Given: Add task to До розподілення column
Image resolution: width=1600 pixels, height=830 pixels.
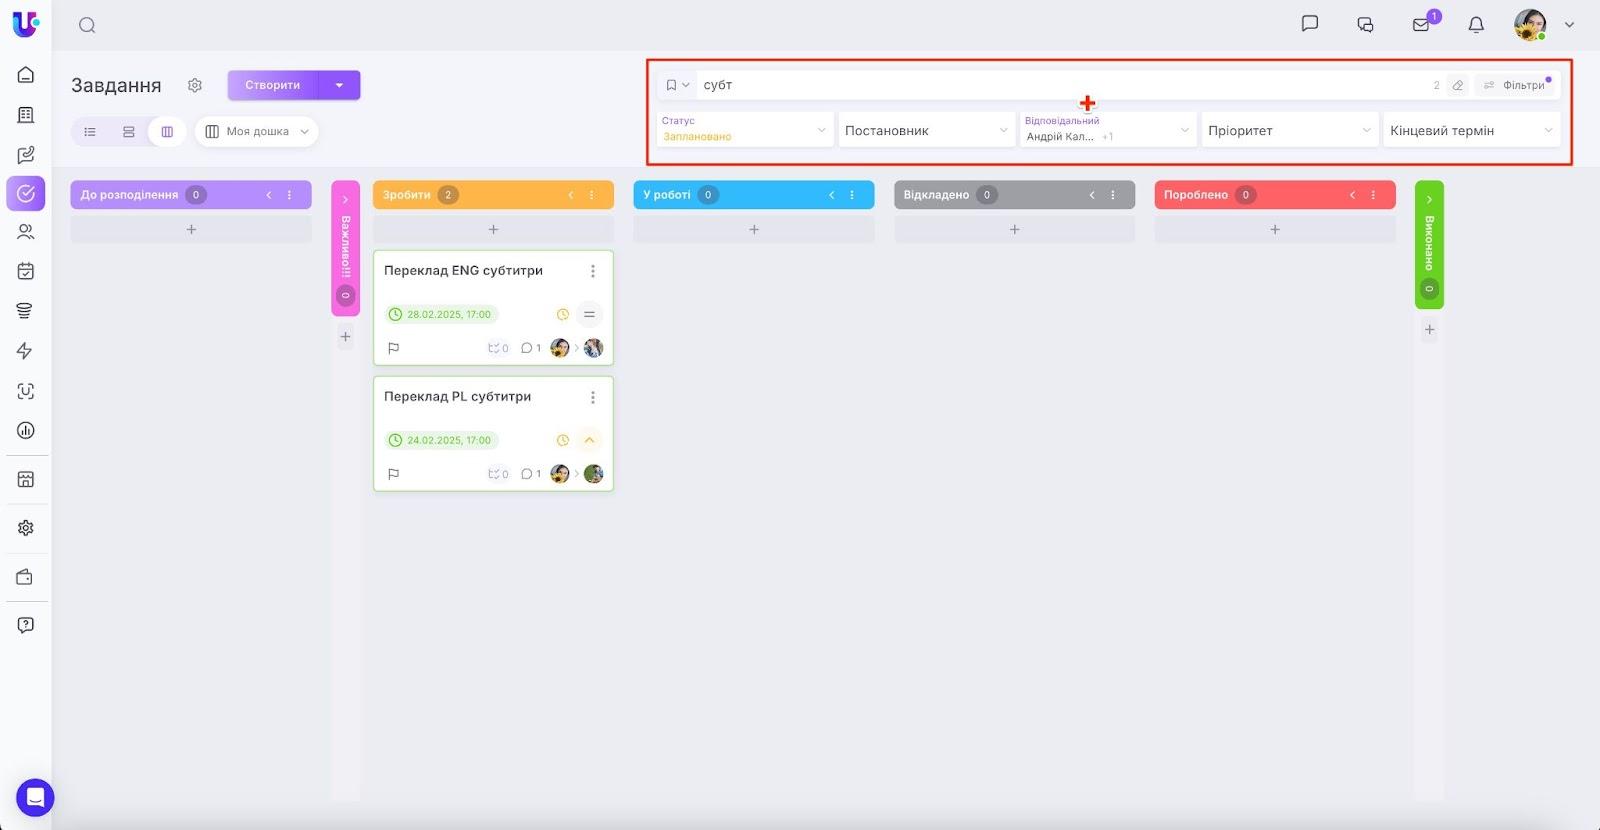Looking at the screenshot, I should point(191,229).
